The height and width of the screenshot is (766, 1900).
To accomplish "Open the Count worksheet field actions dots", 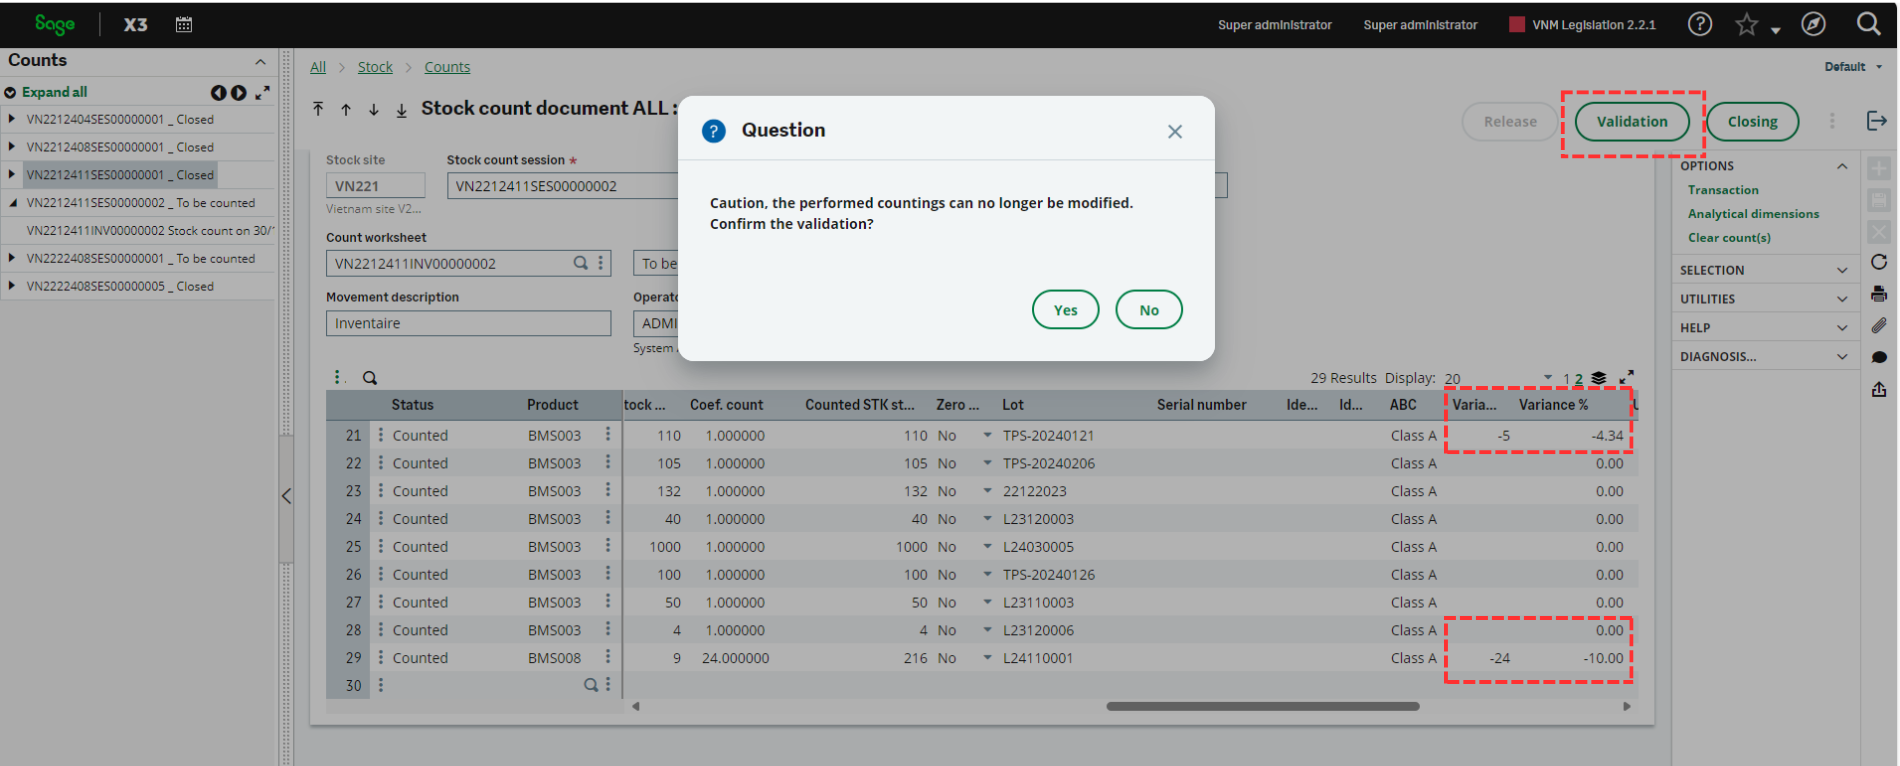I will (600, 263).
